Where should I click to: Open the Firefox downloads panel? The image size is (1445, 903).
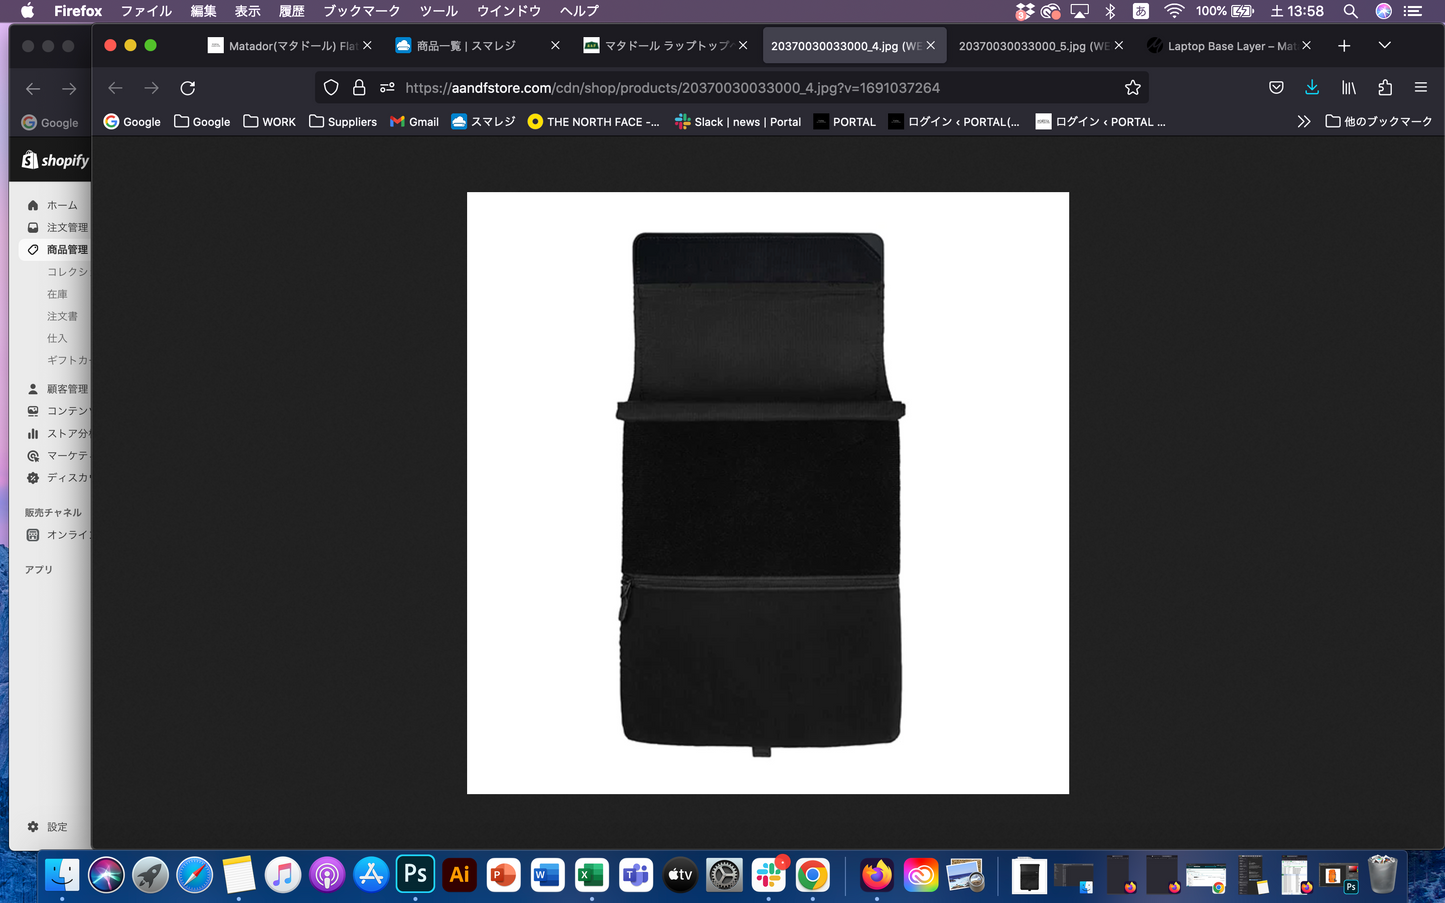click(x=1312, y=88)
